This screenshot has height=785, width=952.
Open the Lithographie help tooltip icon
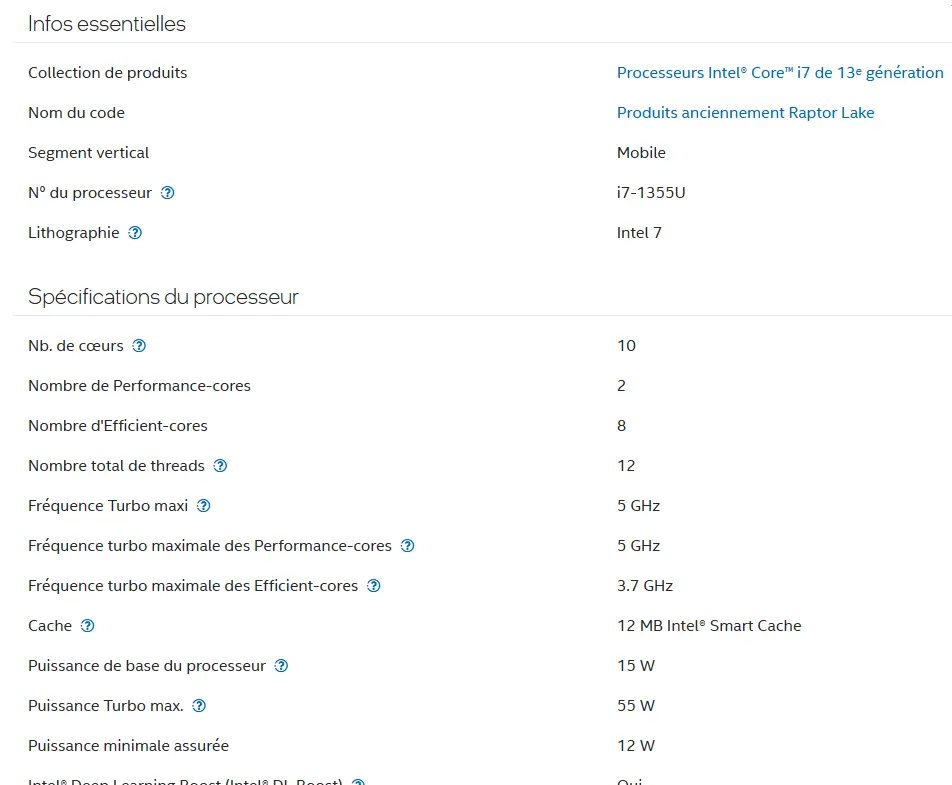pyautogui.click(x=135, y=233)
